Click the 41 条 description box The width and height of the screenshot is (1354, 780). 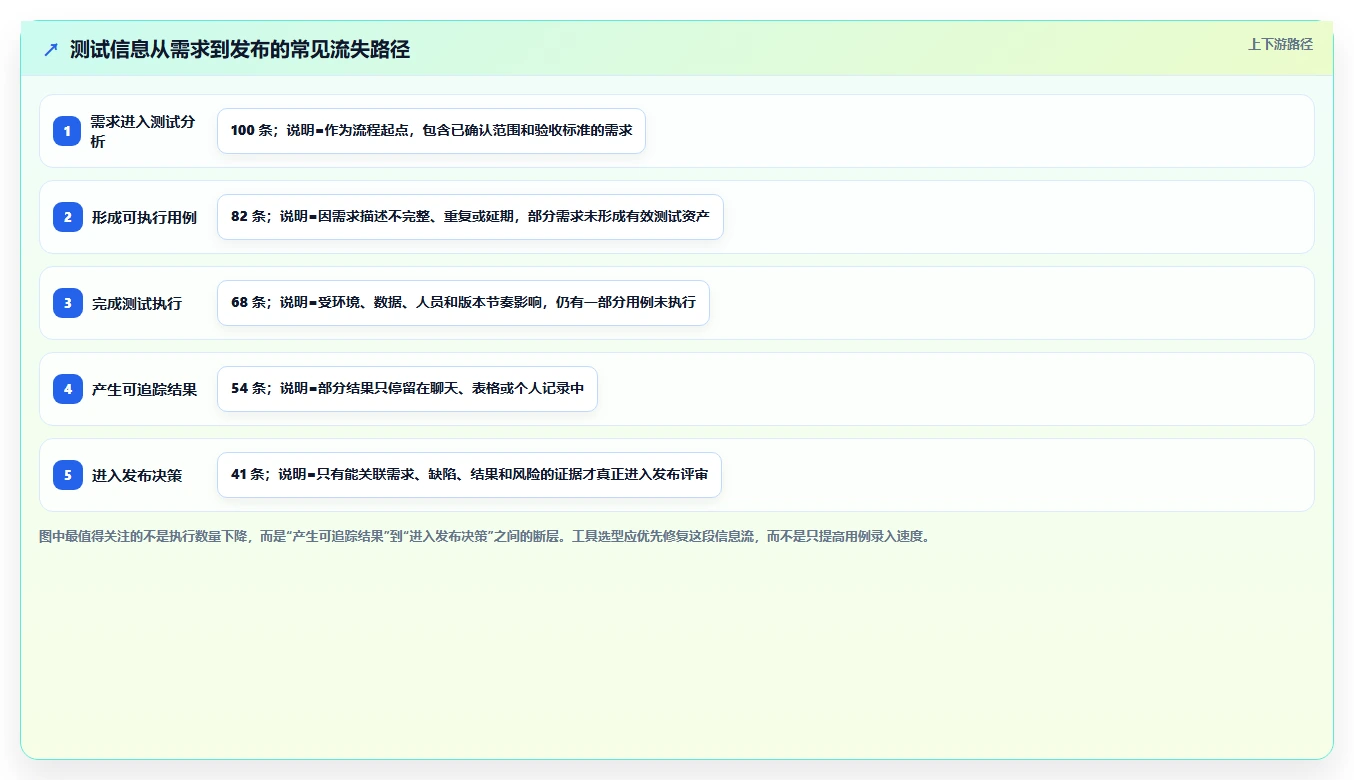coord(469,475)
